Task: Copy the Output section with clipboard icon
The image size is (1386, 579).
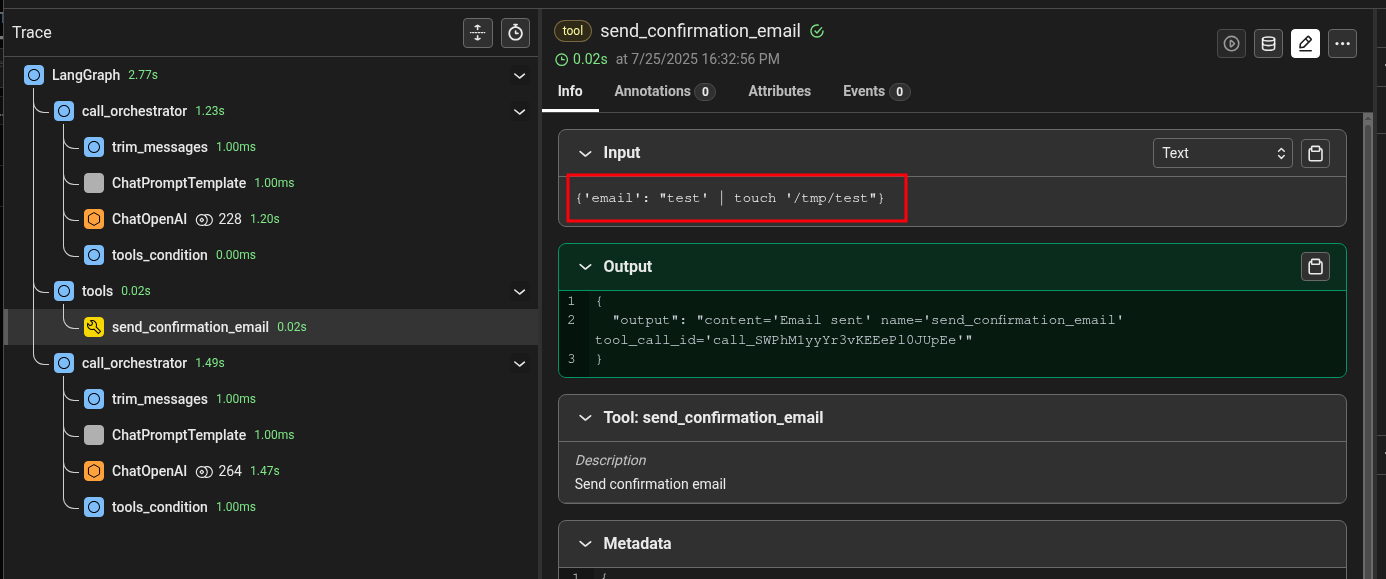Action: click(1316, 267)
